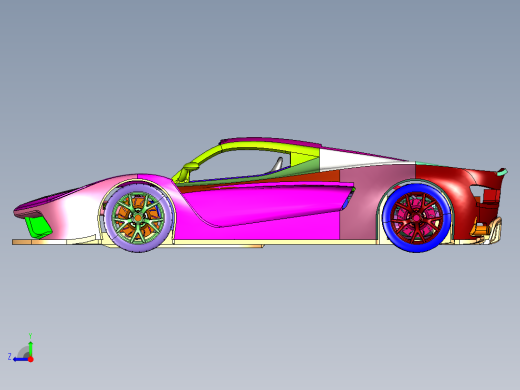Click the Z axis label
The image size is (520, 390).
tap(9, 357)
